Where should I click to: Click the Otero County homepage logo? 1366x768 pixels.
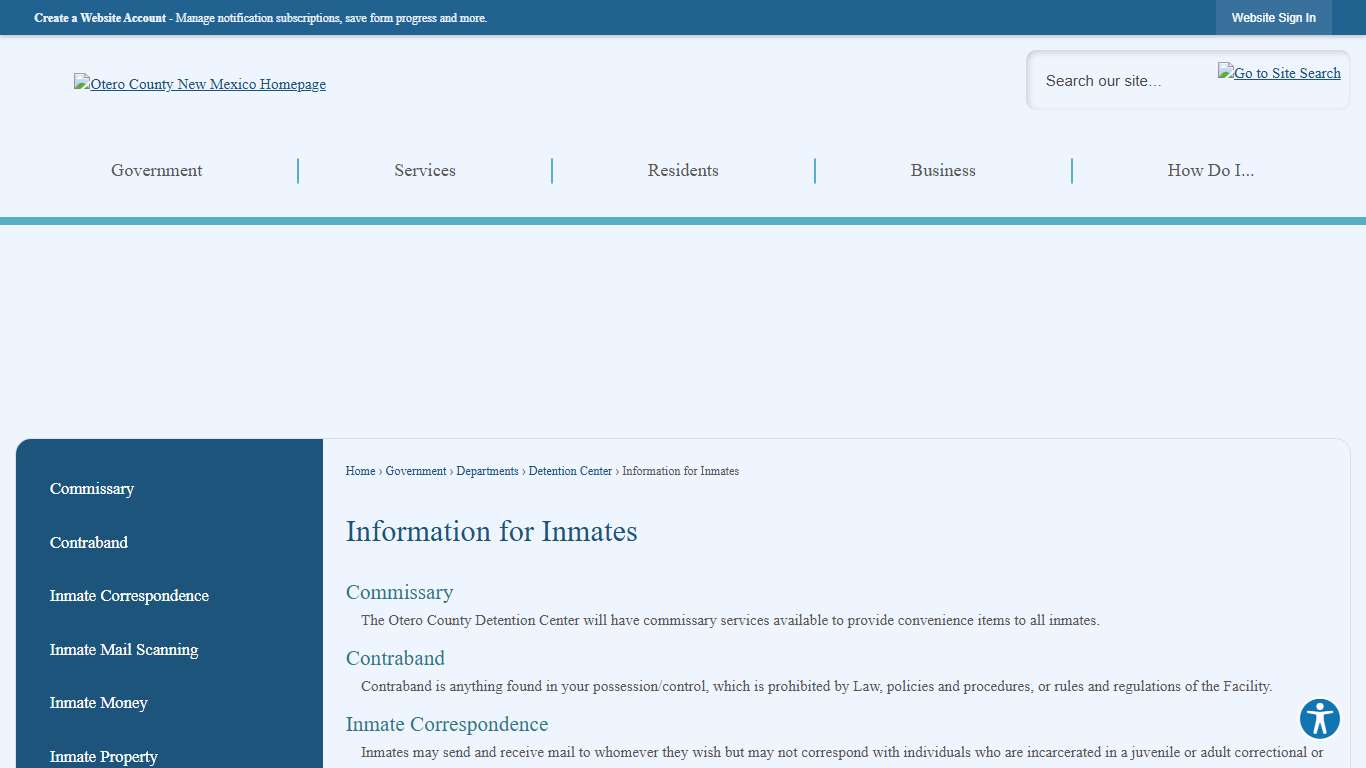click(x=199, y=84)
